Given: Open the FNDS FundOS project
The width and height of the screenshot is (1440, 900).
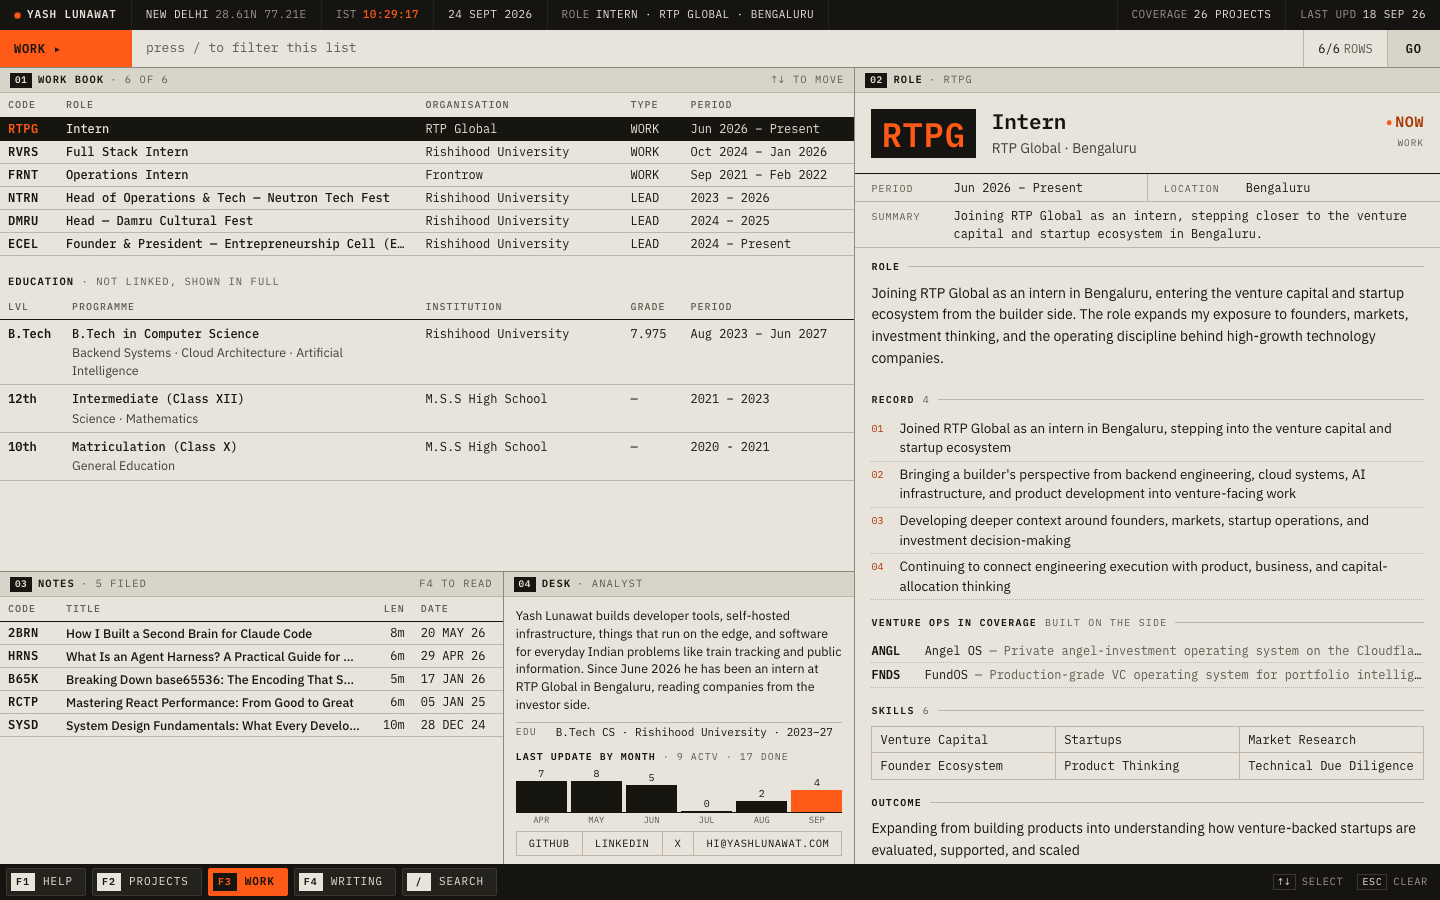Looking at the screenshot, I should [1147, 675].
